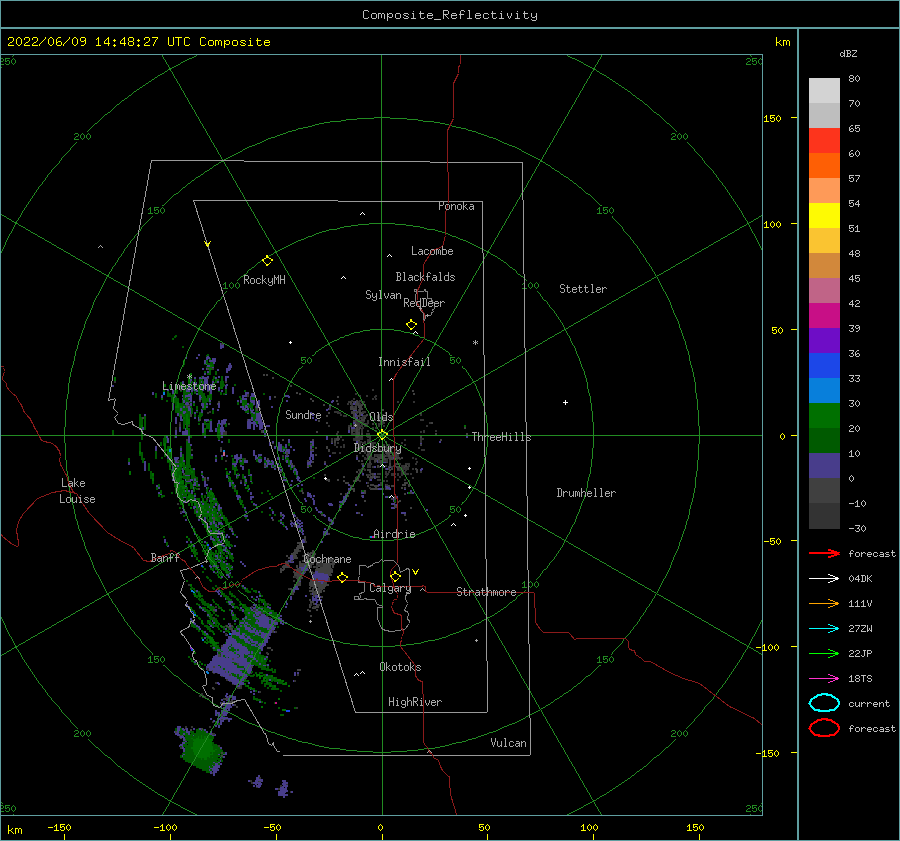Click the Okotoks label
Viewport: 900px width, 841px height.
point(400,667)
